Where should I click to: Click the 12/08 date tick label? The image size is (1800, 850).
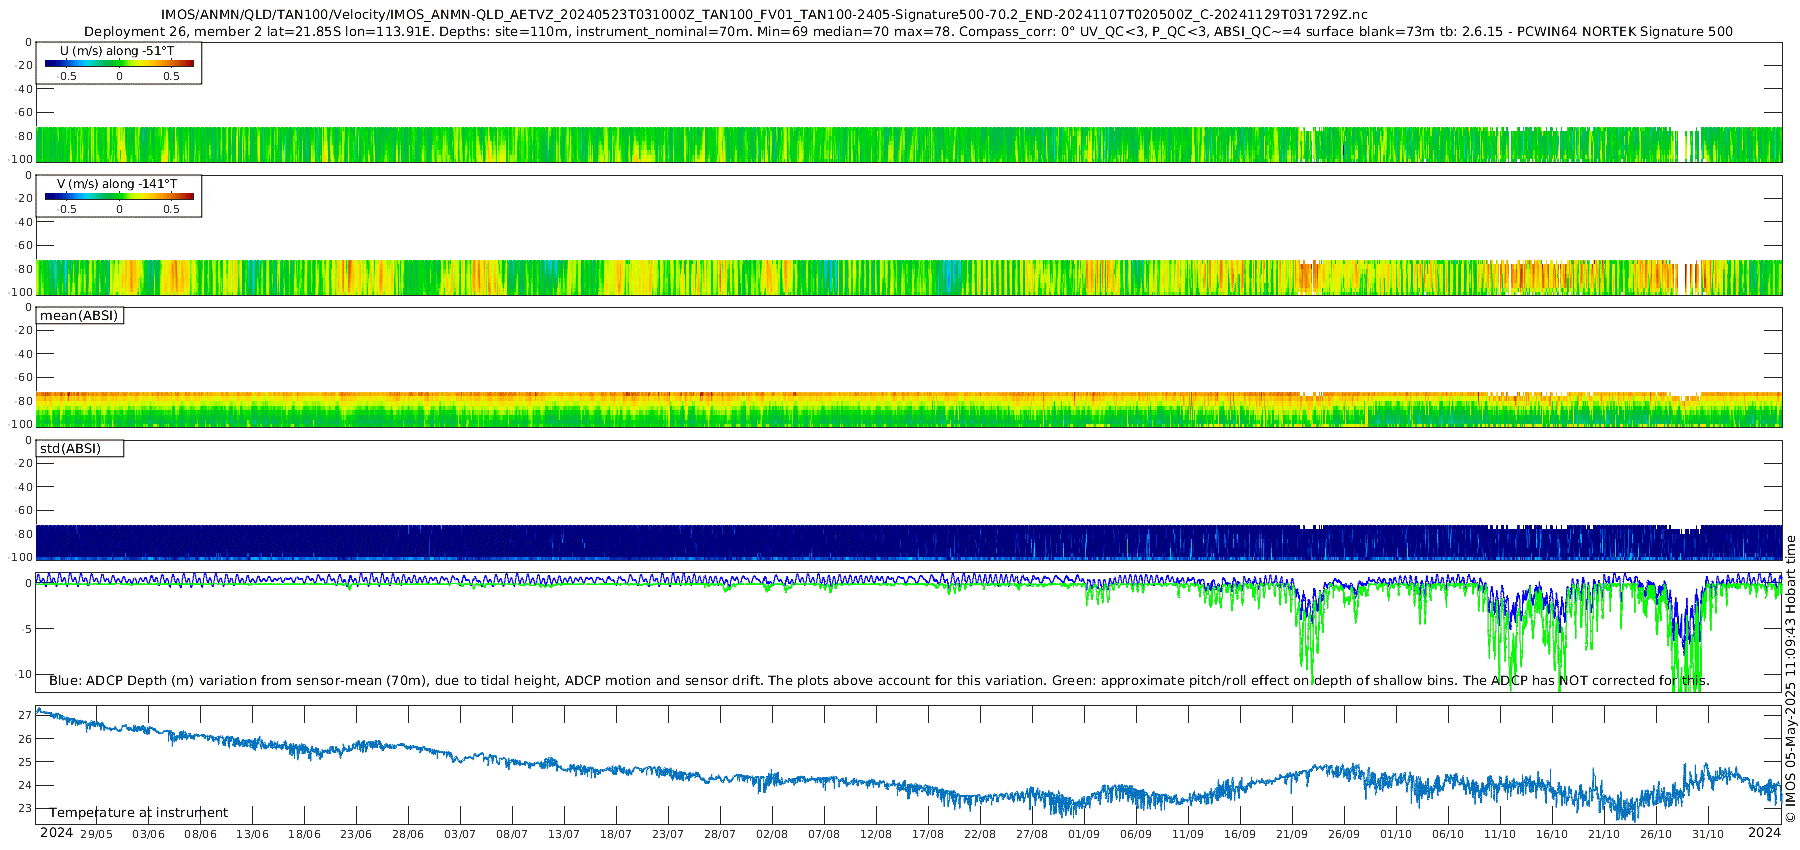coord(876,834)
